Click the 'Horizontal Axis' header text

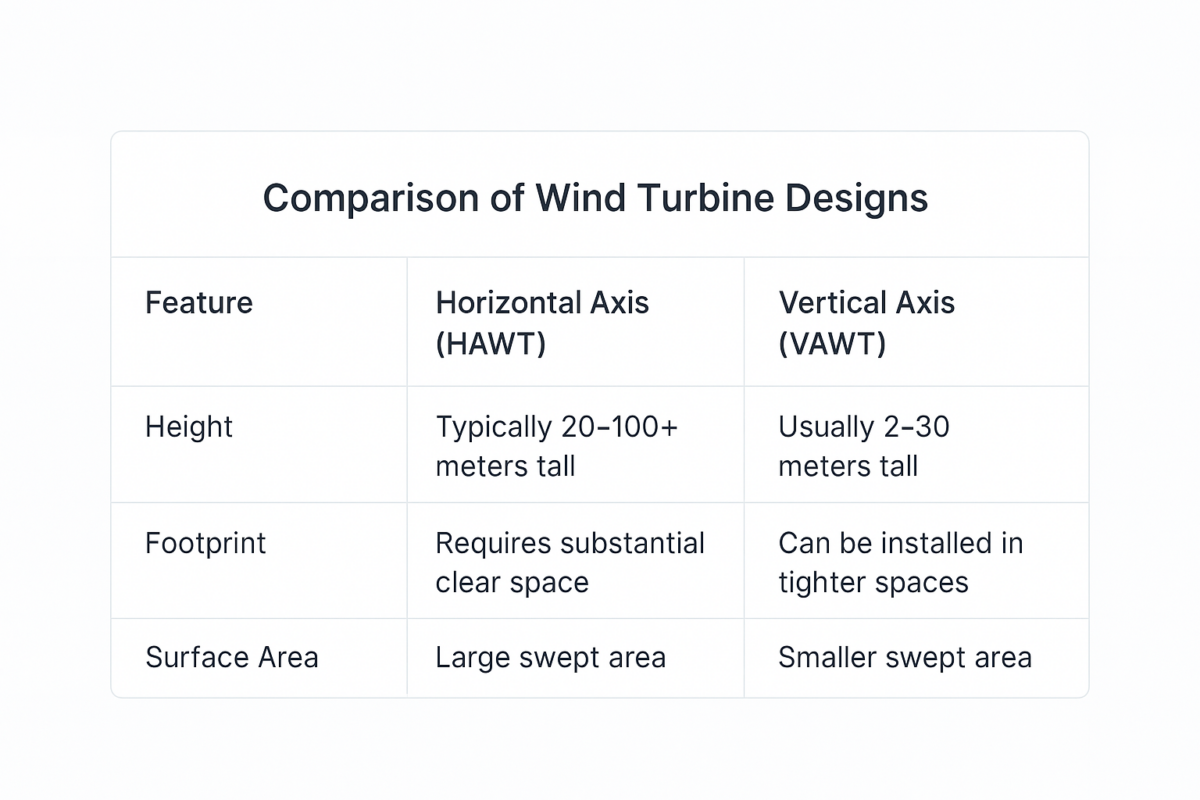pyautogui.click(x=542, y=303)
